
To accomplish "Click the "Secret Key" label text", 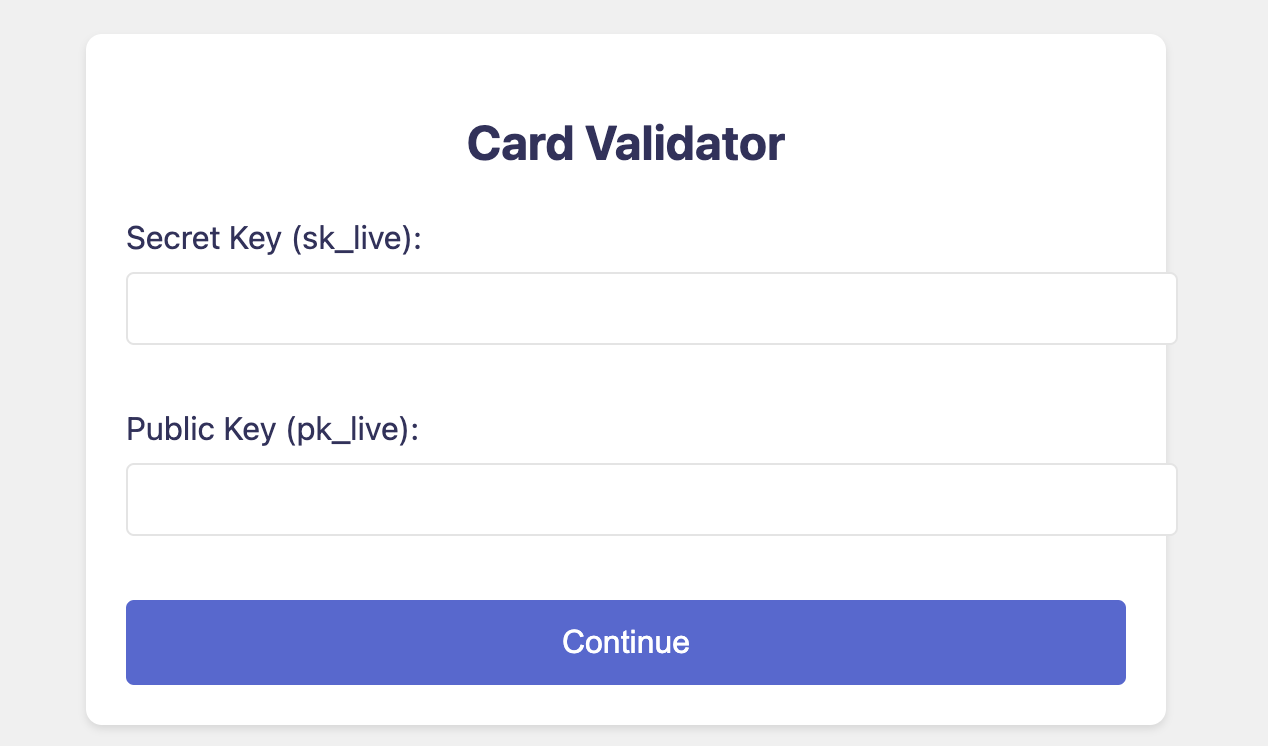I will pos(204,239).
